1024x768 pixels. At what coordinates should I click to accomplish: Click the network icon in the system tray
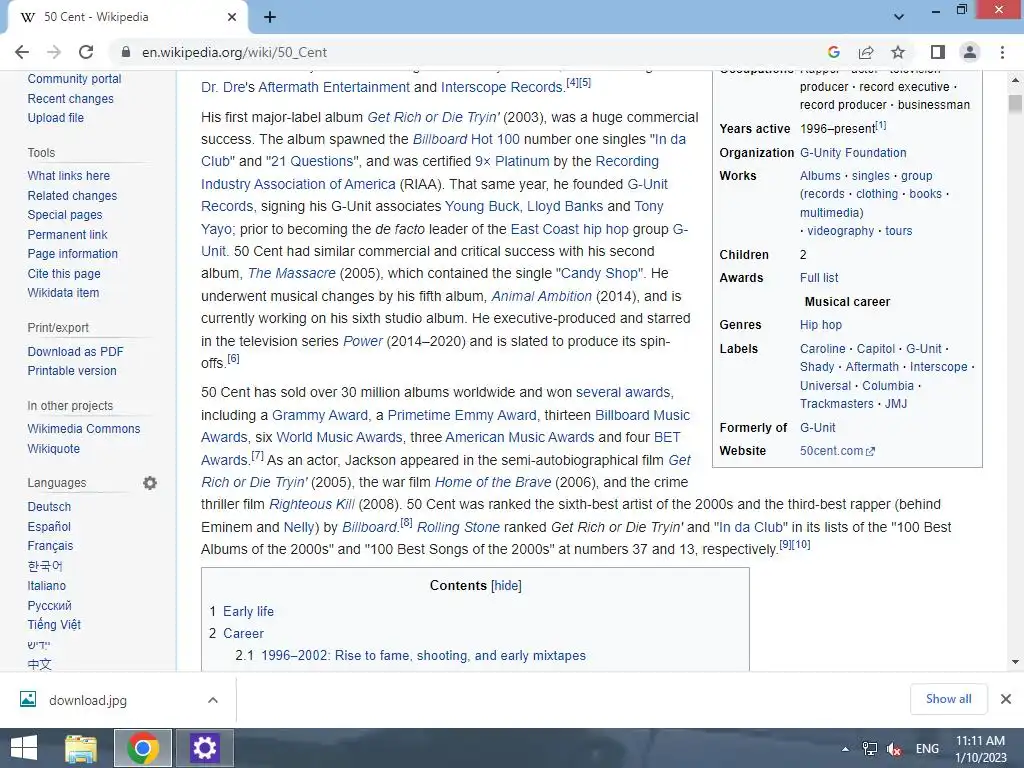click(x=869, y=749)
